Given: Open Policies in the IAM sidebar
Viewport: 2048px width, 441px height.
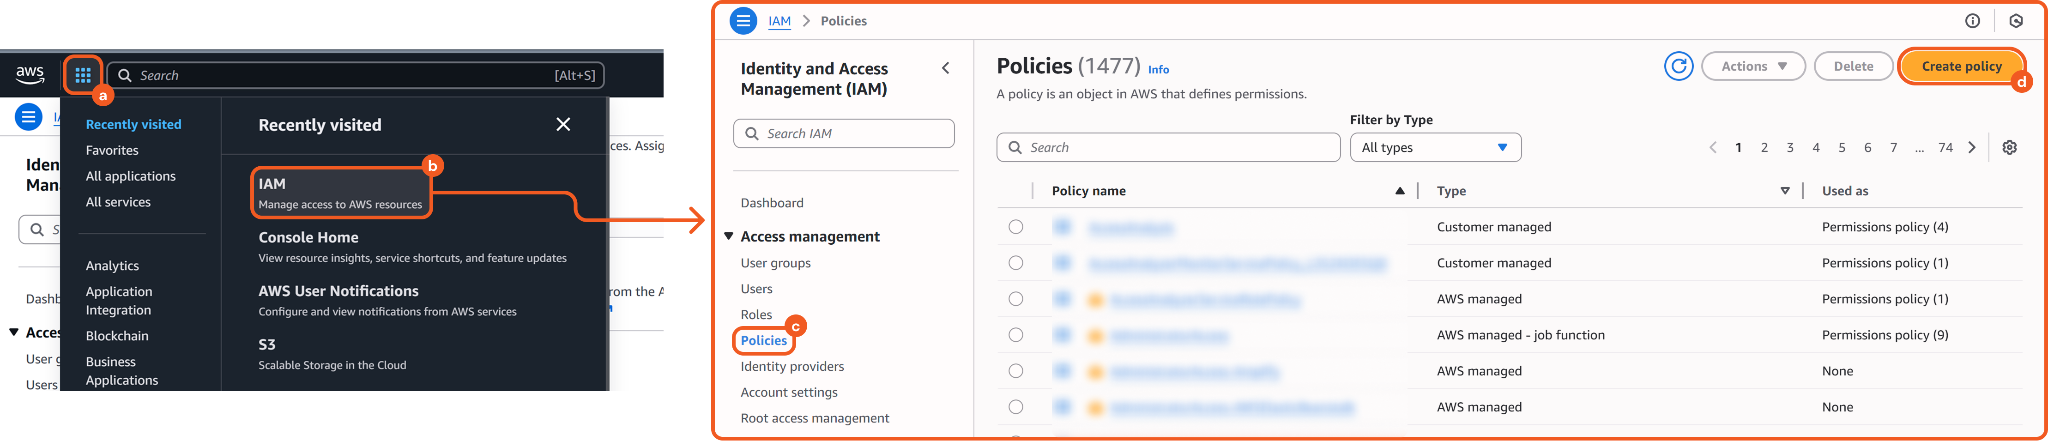Looking at the screenshot, I should click(763, 340).
